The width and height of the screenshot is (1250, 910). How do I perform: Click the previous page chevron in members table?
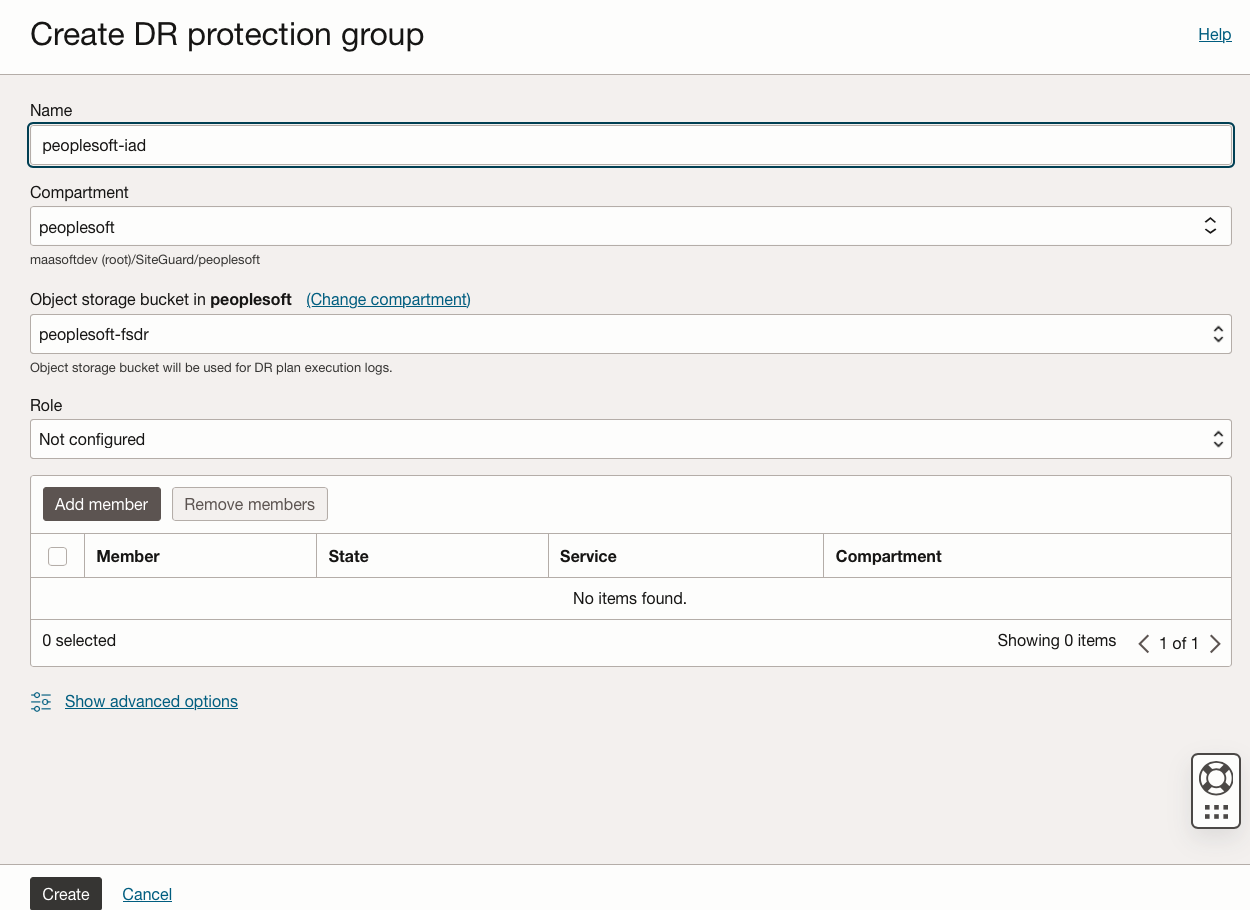click(x=1143, y=643)
